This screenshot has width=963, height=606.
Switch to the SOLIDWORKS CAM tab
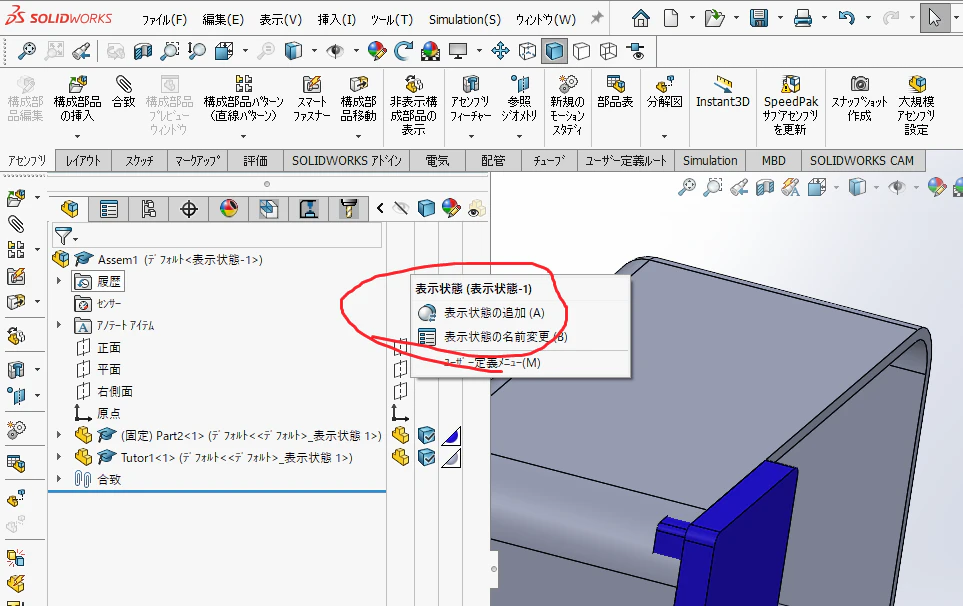(x=862, y=161)
